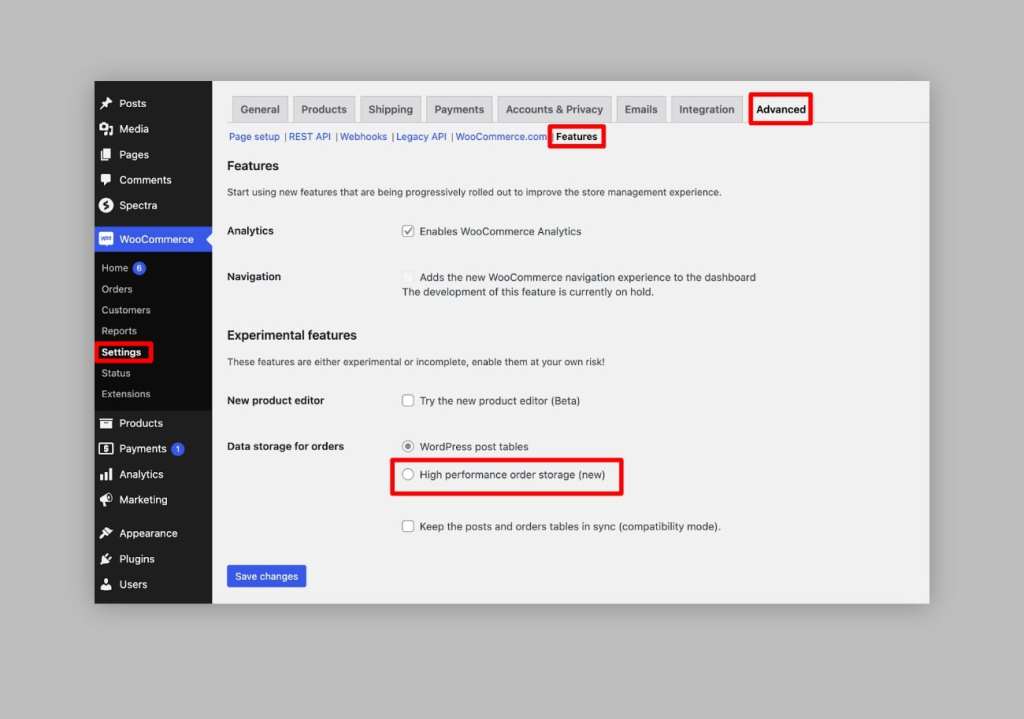Select the Spectra plugin icon
The image size is (1024, 719).
106,205
